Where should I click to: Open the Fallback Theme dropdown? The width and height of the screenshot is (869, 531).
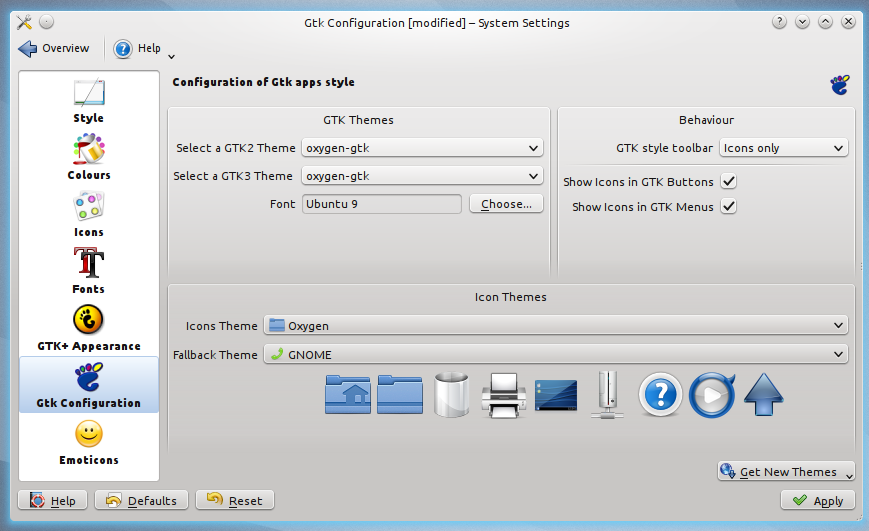click(555, 354)
